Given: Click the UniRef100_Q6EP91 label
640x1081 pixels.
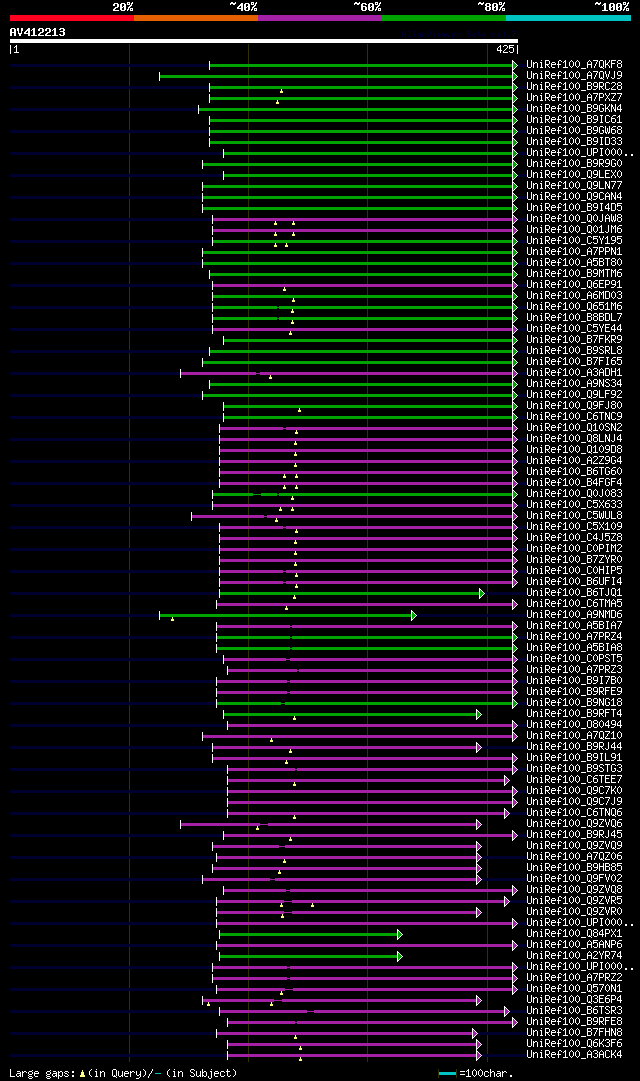Looking at the screenshot, I should coord(574,285).
